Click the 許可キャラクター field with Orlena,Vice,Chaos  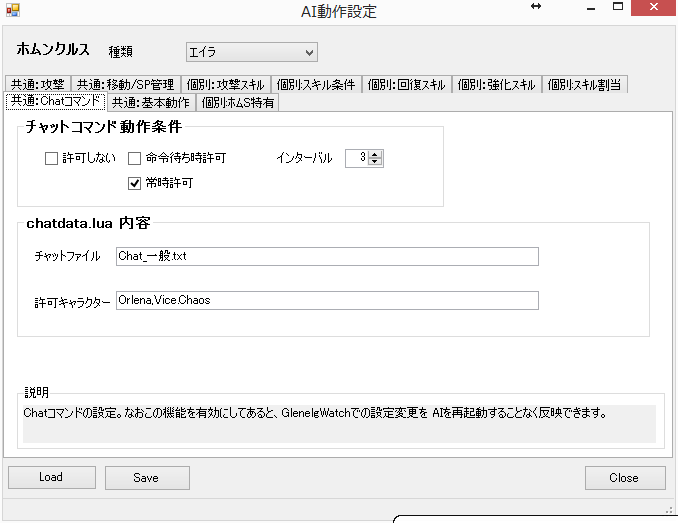(327, 300)
